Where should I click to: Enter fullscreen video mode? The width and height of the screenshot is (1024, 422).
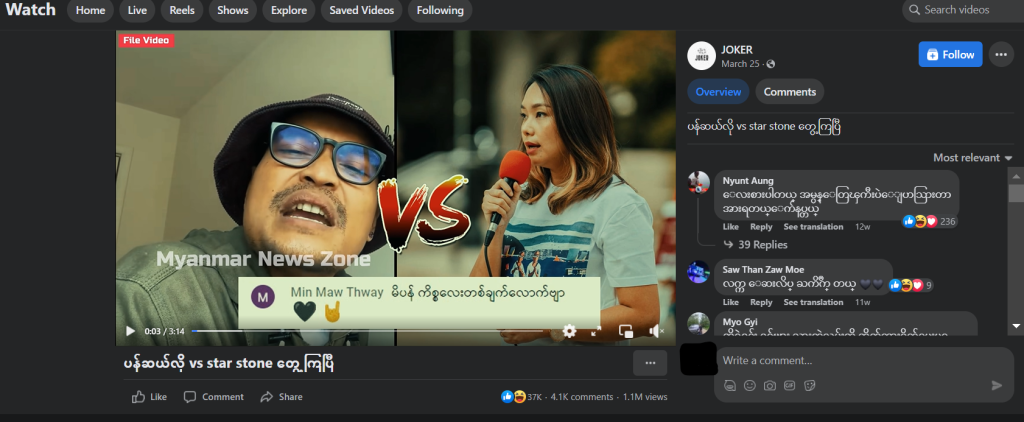[598, 331]
